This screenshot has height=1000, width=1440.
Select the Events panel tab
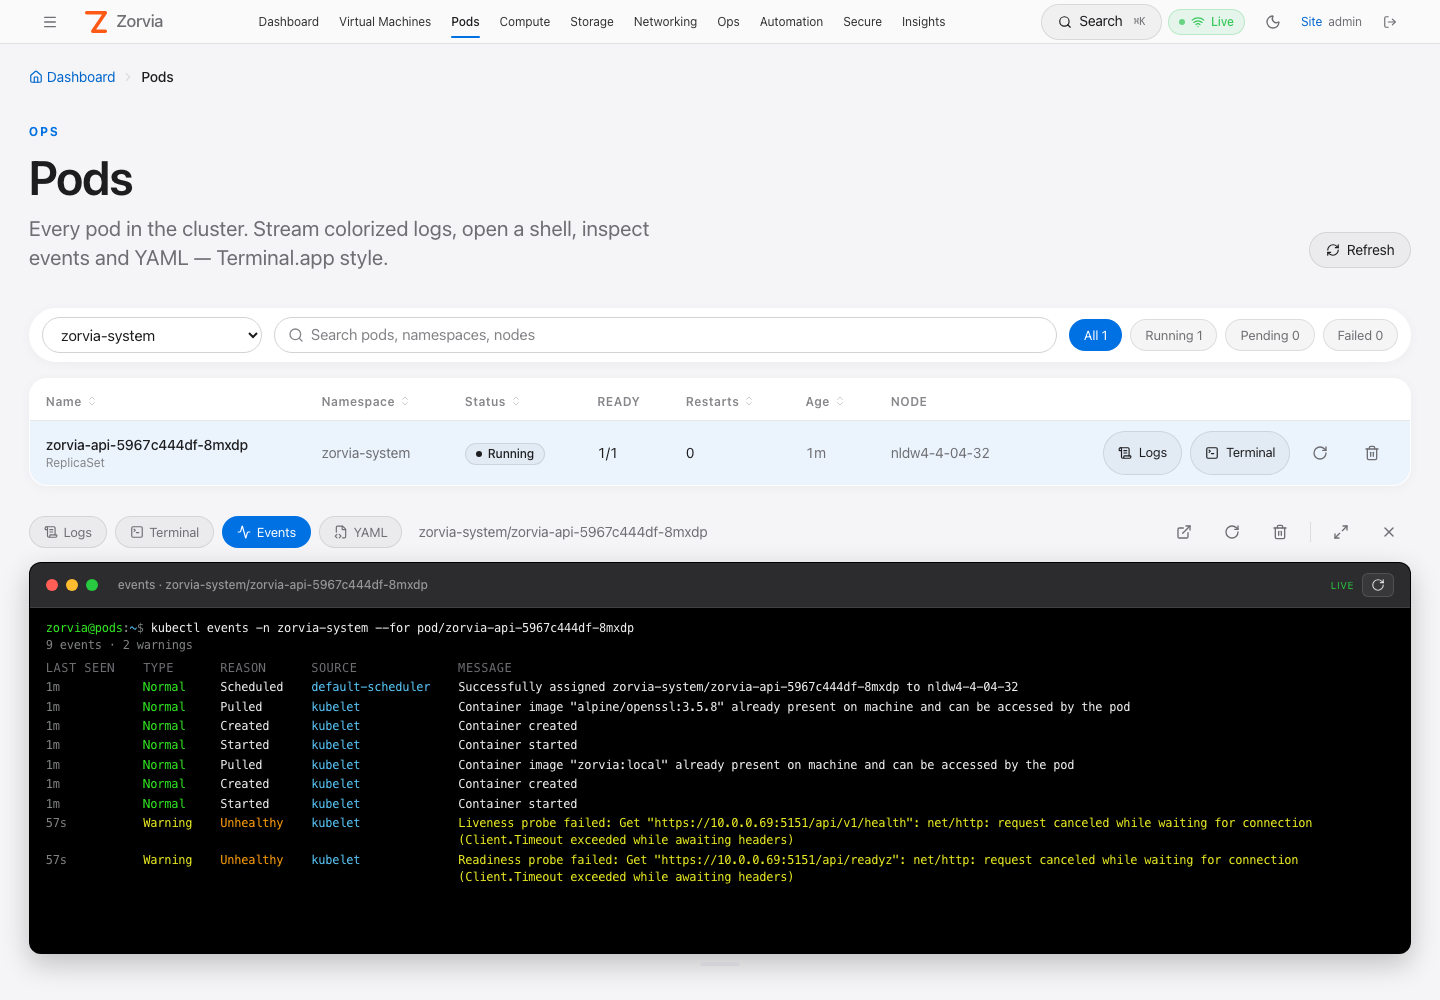(x=266, y=532)
